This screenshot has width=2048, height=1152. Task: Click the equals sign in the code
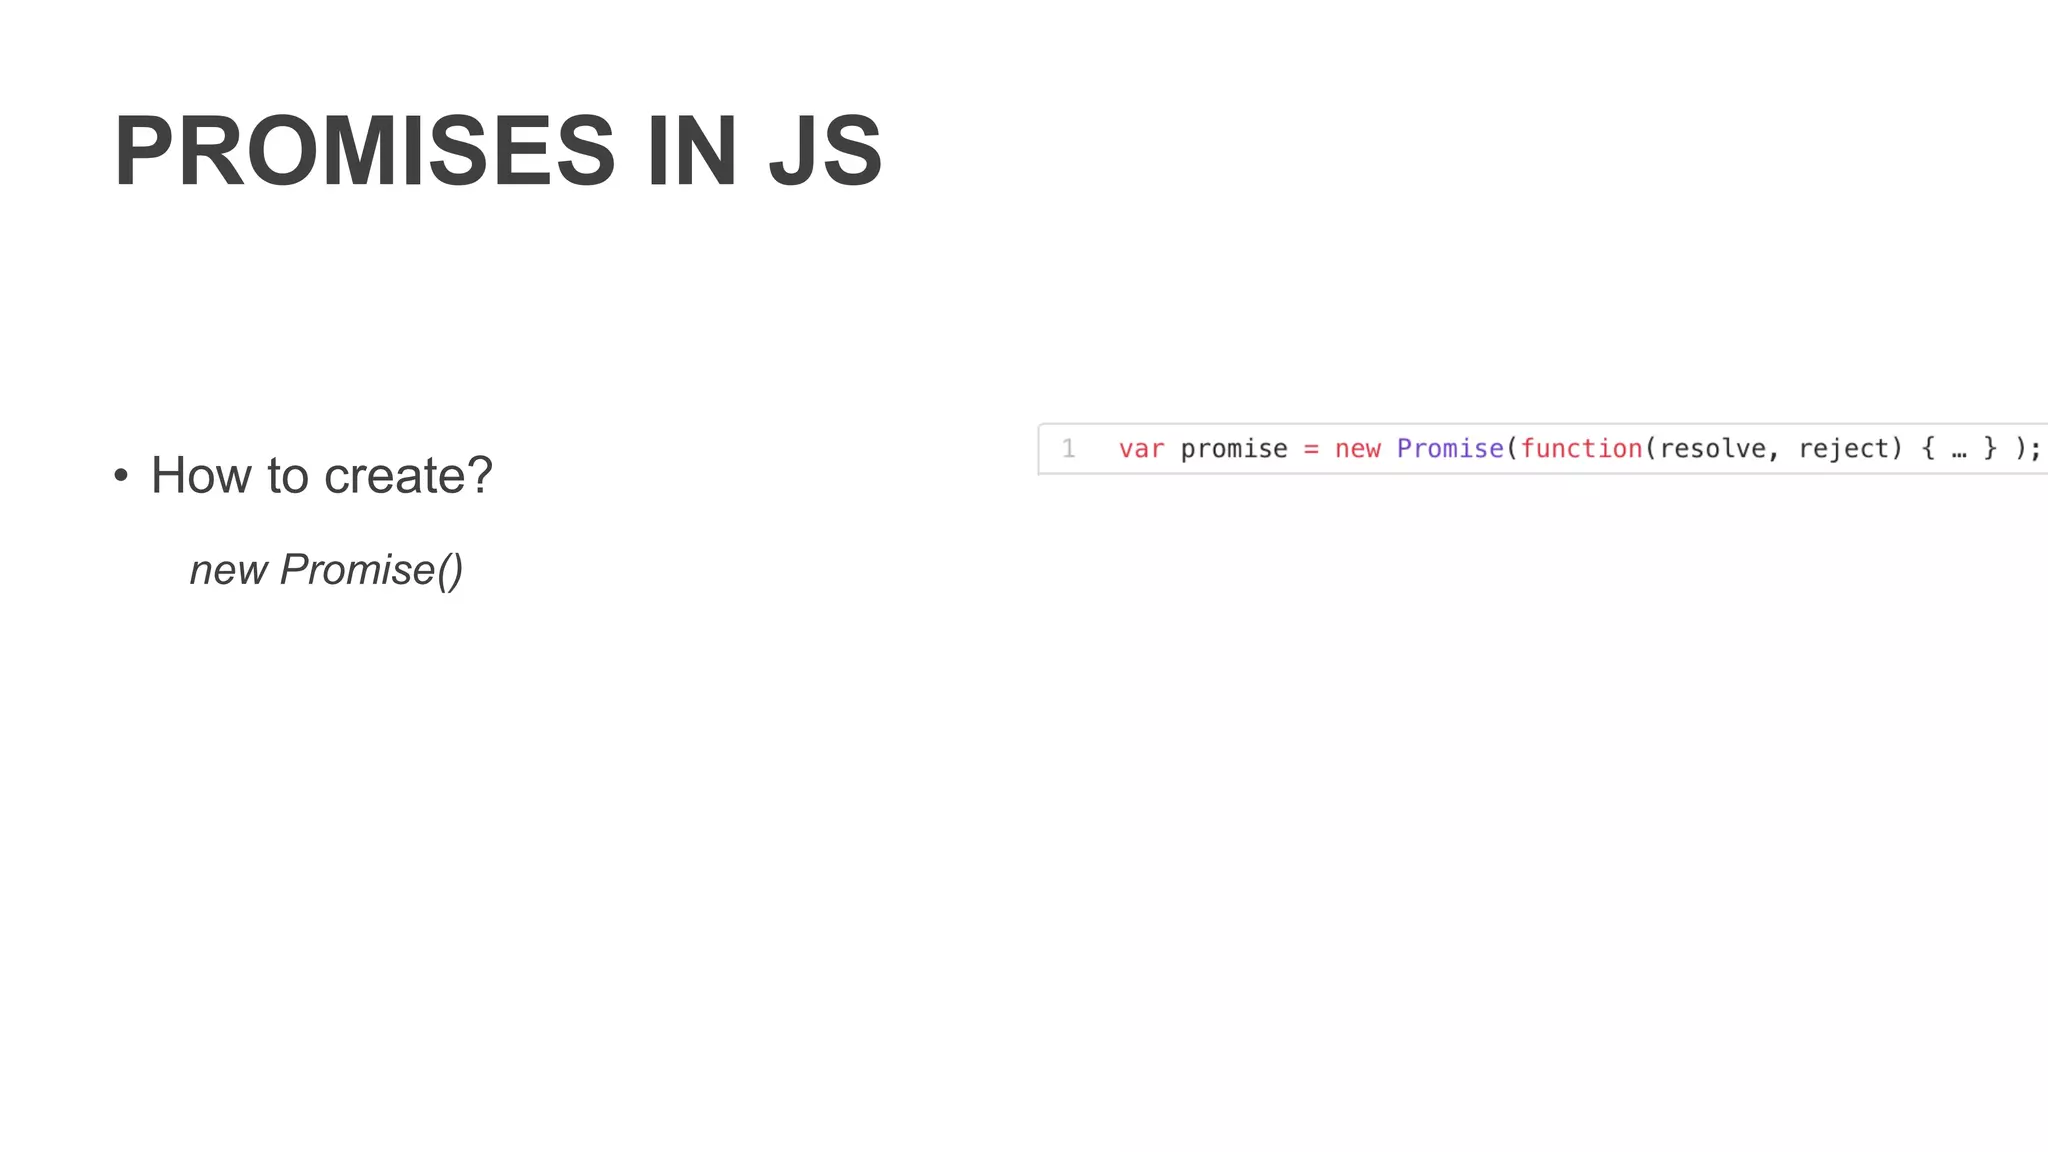(1311, 449)
